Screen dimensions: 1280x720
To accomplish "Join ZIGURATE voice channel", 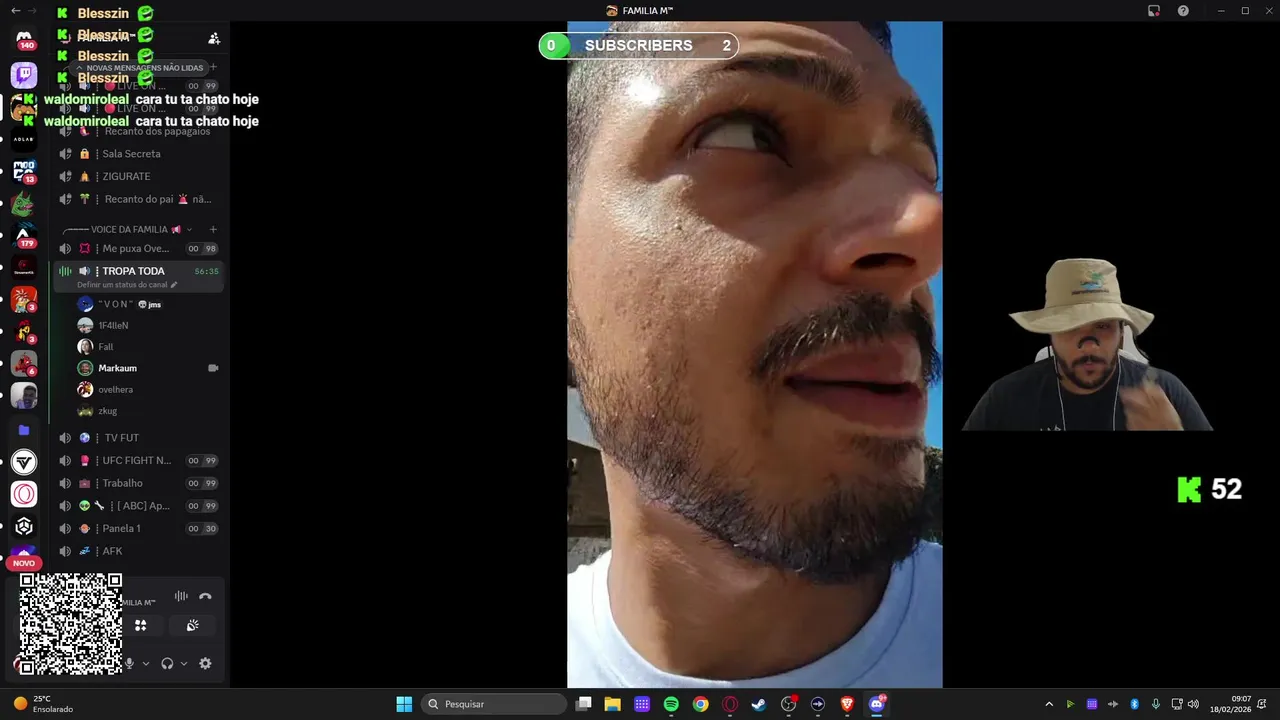I will (x=139, y=176).
